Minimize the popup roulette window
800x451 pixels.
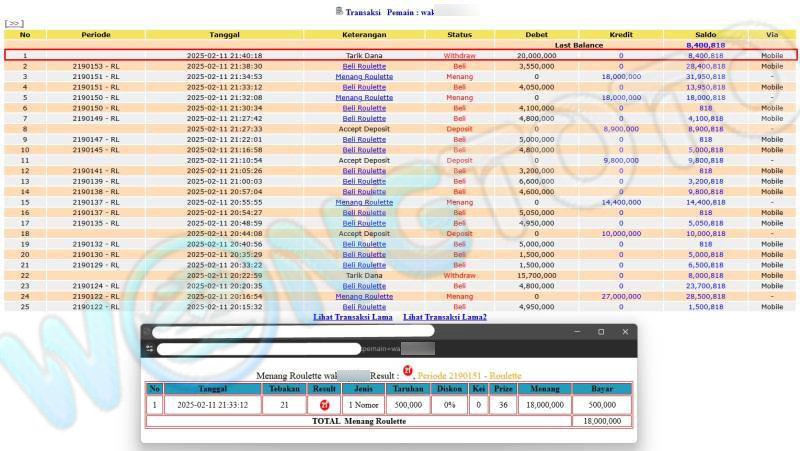(576, 331)
